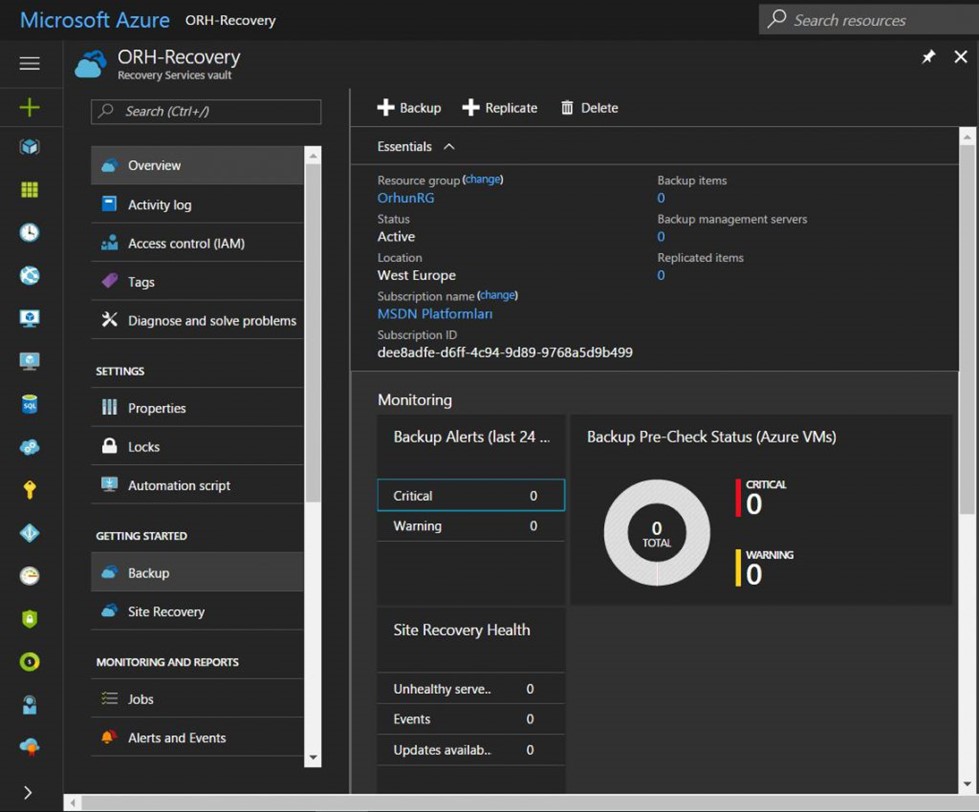Select the Warning backup alerts row
Screen dimensions: 979x812
[471, 526]
